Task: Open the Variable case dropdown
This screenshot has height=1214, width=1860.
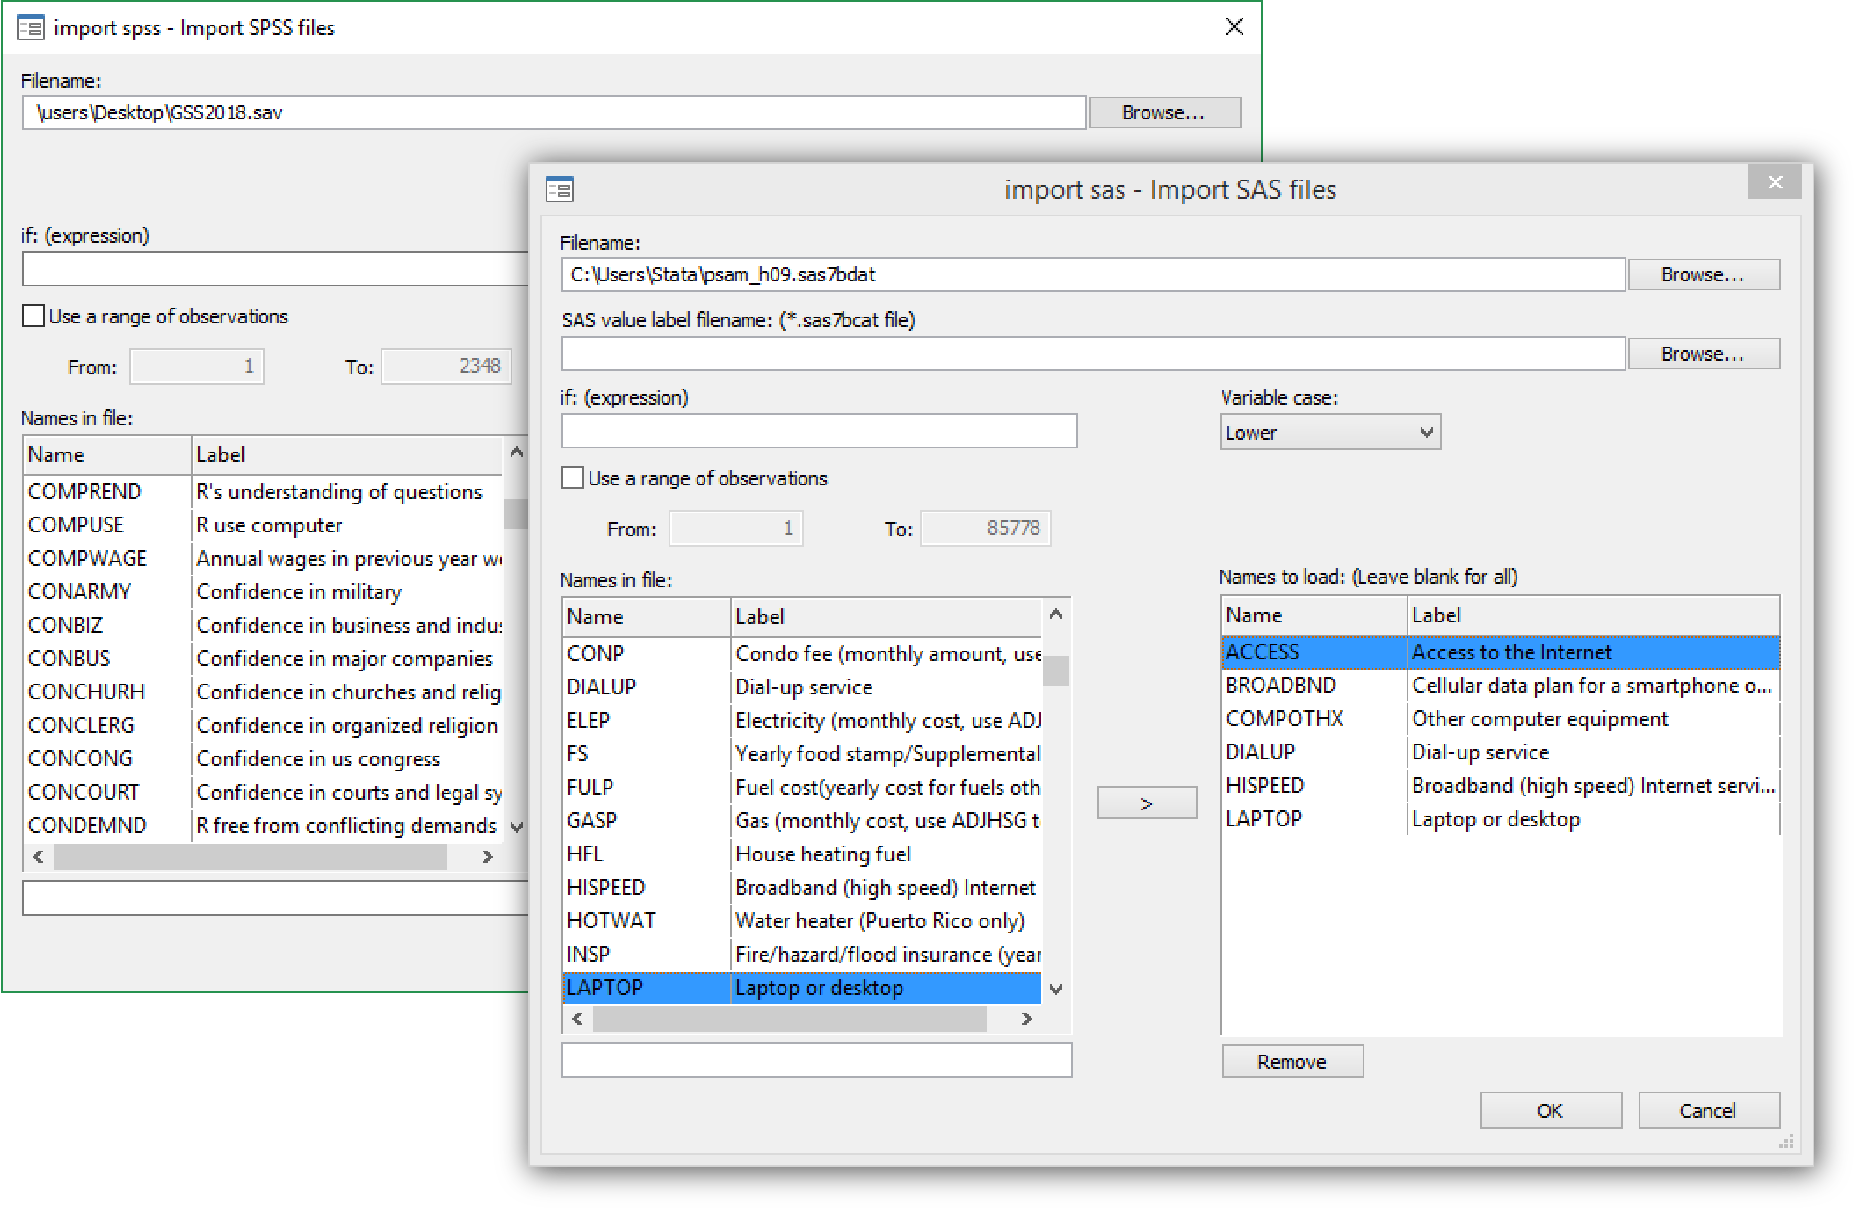Action: [x=1330, y=432]
